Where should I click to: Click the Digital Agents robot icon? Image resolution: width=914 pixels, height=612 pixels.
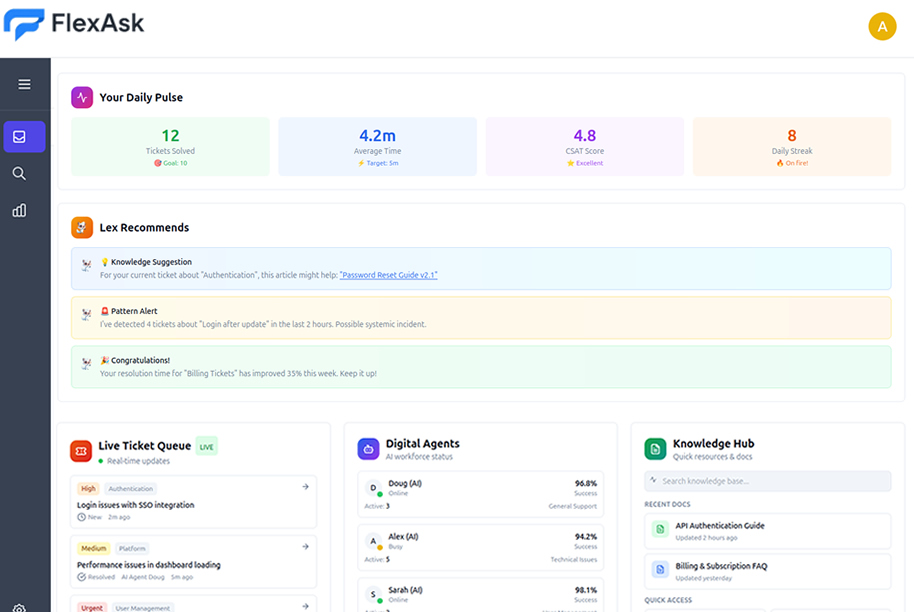pos(368,449)
